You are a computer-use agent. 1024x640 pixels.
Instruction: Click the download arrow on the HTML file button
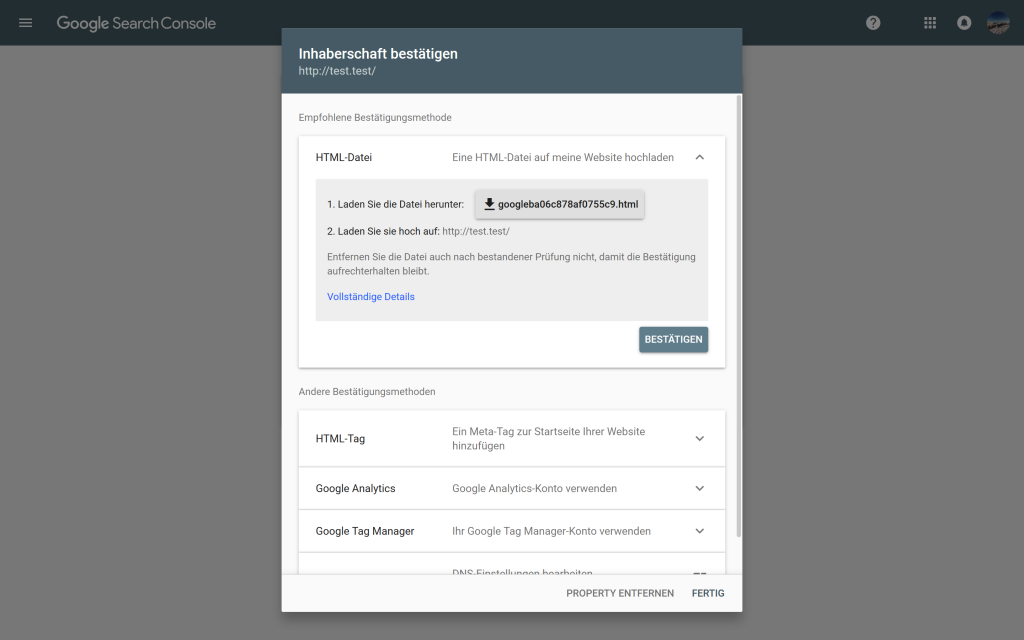pos(489,203)
